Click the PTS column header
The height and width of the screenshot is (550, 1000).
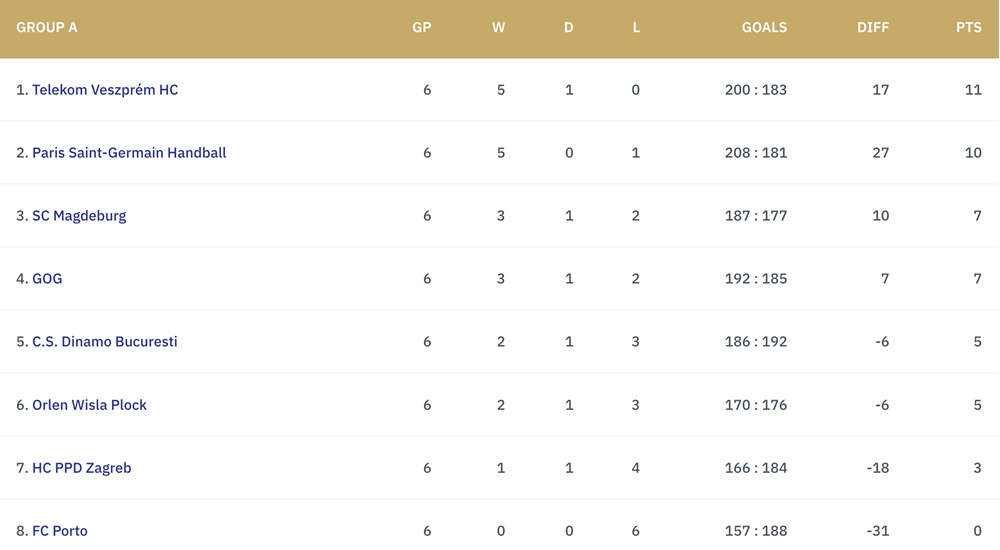tap(969, 27)
